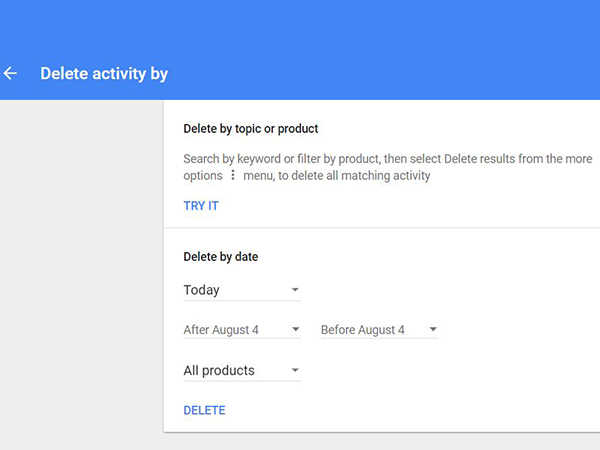Click the divider between the two delete sections
Screen dimensions: 600x450
380,228
